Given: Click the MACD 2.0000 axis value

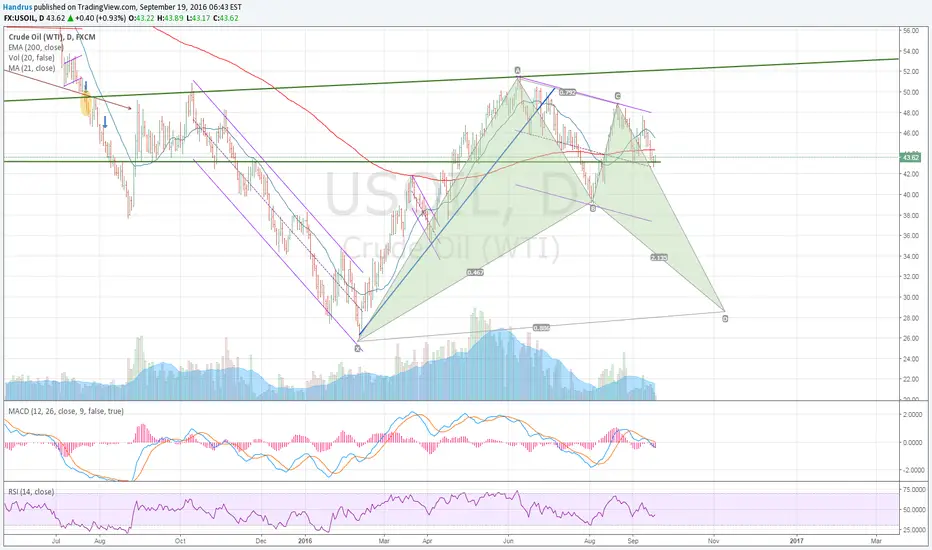Looking at the screenshot, I should tap(912, 415).
